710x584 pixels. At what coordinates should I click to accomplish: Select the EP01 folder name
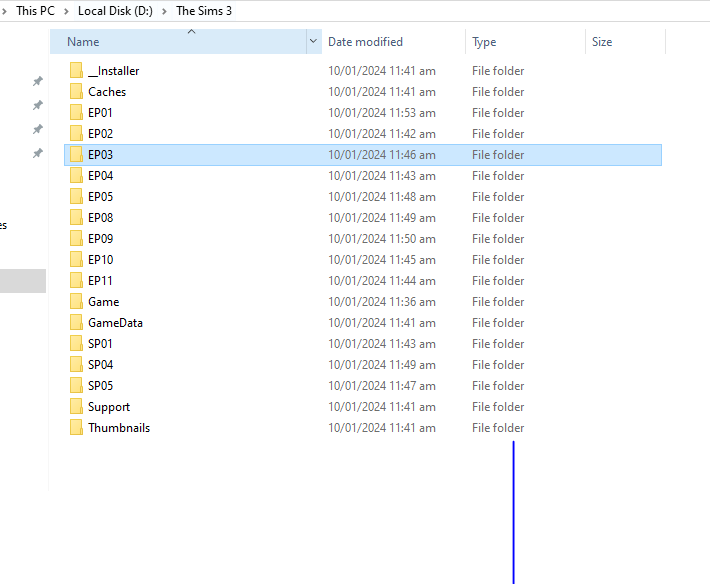pos(100,113)
